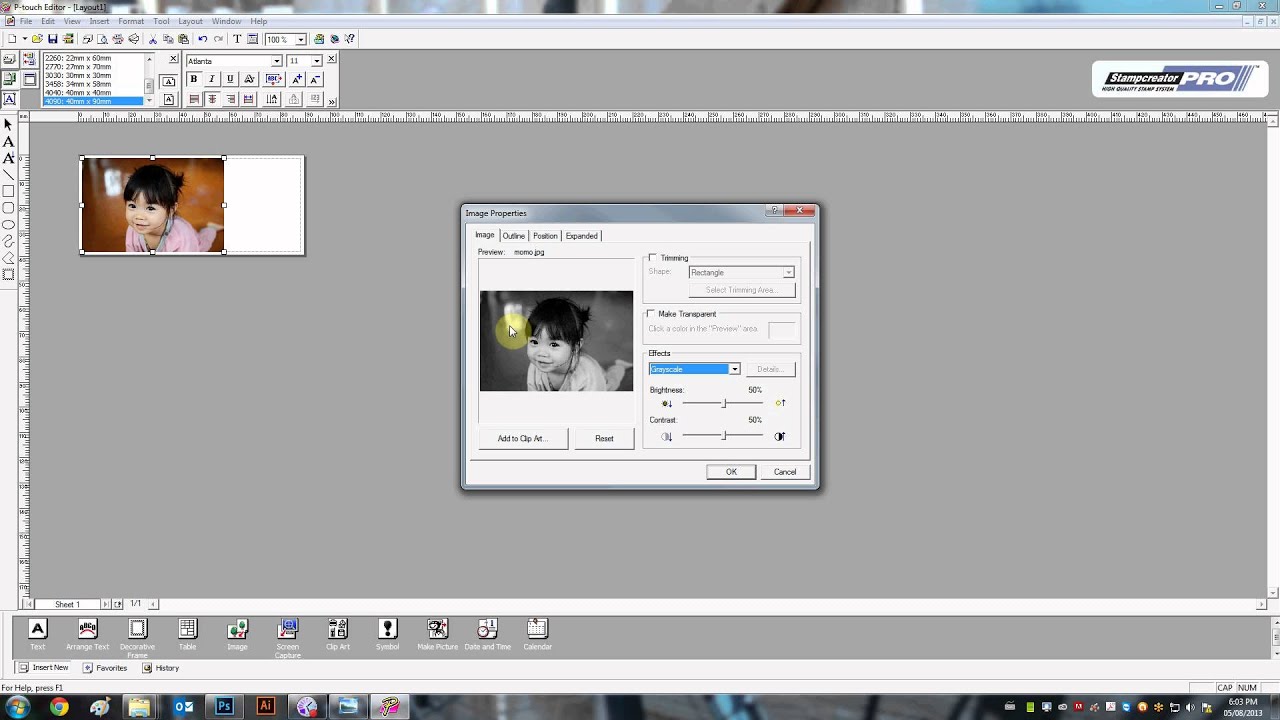Open Illustrator from taskbar
The height and width of the screenshot is (720, 1280).
(265, 707)
